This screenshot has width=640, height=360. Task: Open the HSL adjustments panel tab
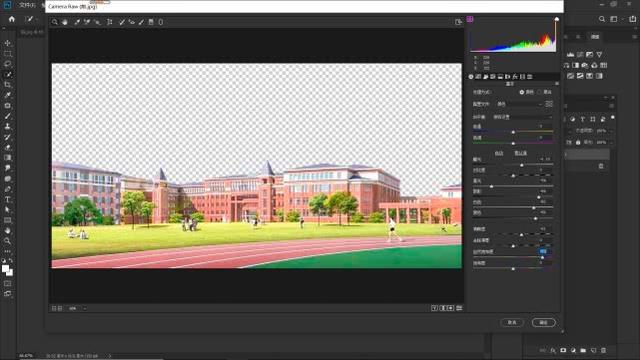(493, 77)
